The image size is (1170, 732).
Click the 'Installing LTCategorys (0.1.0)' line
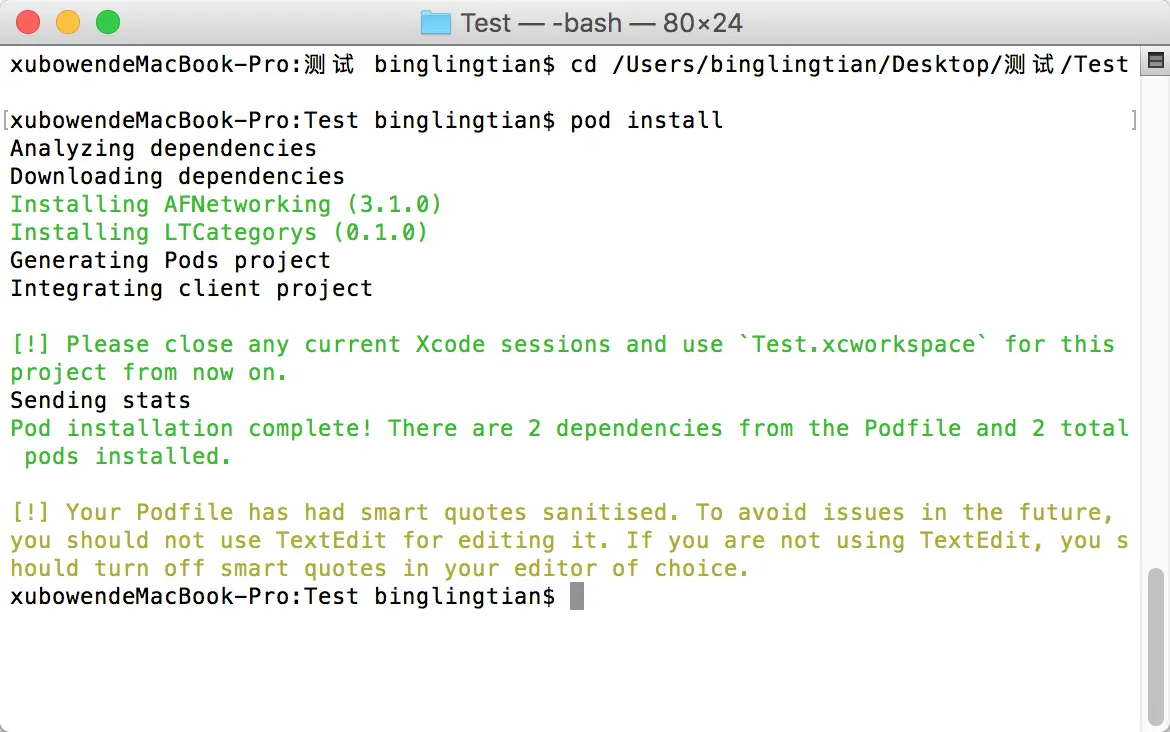(x=219, y=232)
